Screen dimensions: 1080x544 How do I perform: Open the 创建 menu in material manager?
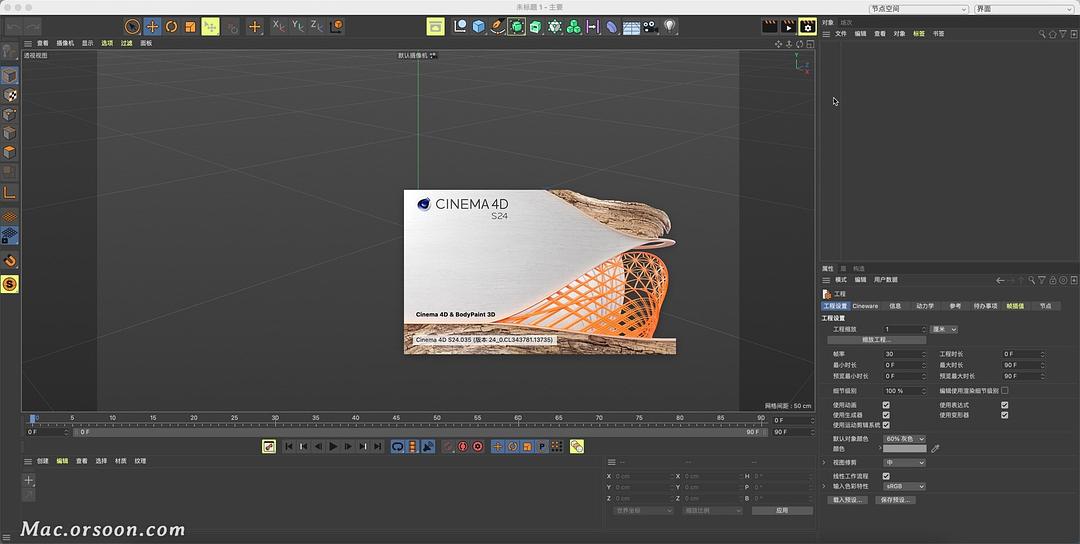pyautogui.click(x=43, y=461)
